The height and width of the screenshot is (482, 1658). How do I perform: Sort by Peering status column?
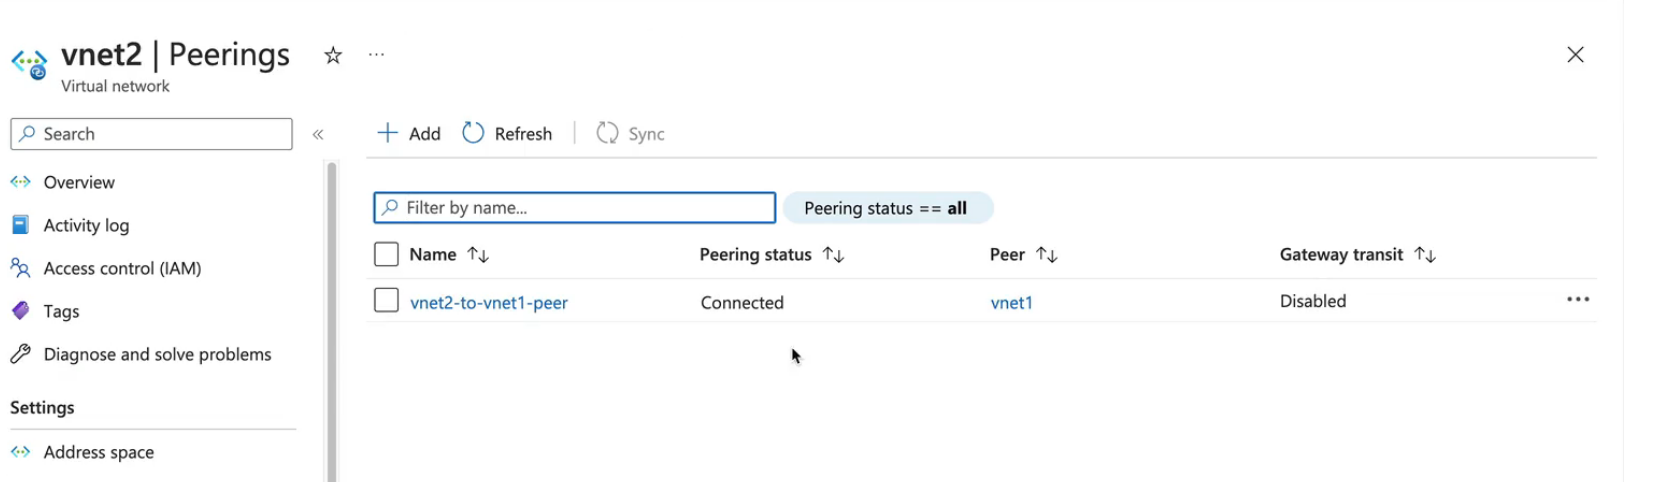[x=833, y=255]
